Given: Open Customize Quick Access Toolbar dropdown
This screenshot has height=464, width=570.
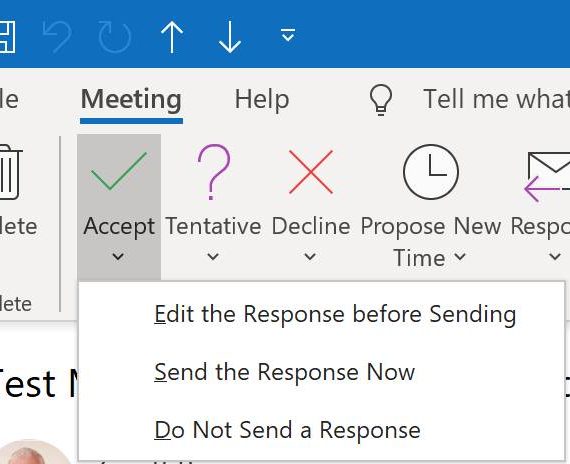Looking at the screenshot, I should click(x=288, y=35).
